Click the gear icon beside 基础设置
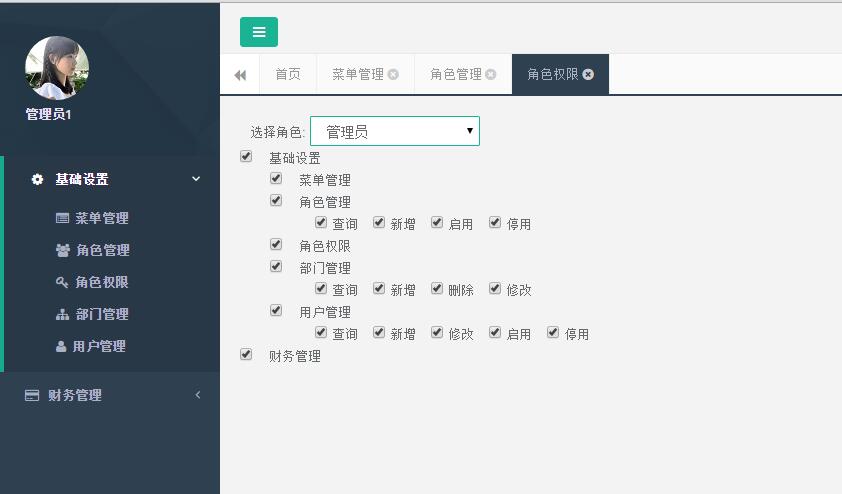Viewport: 842px width, 494px height. coord(37,179)
